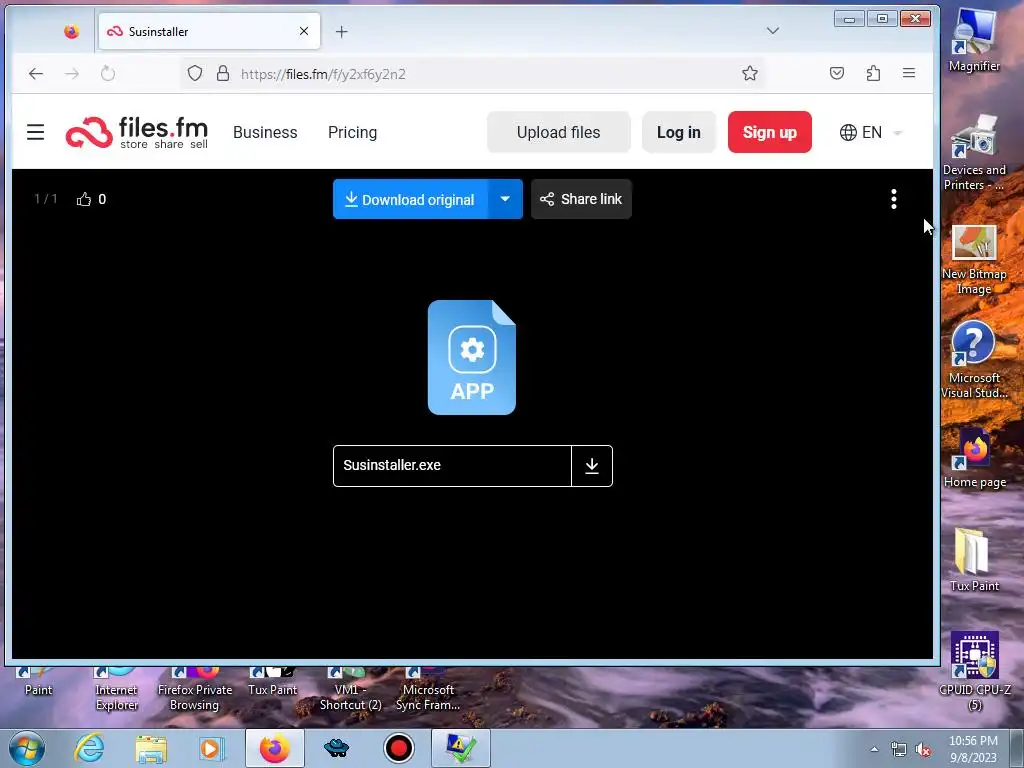
Task: Open the tracking protection shield icon
Action: [195, 73]
